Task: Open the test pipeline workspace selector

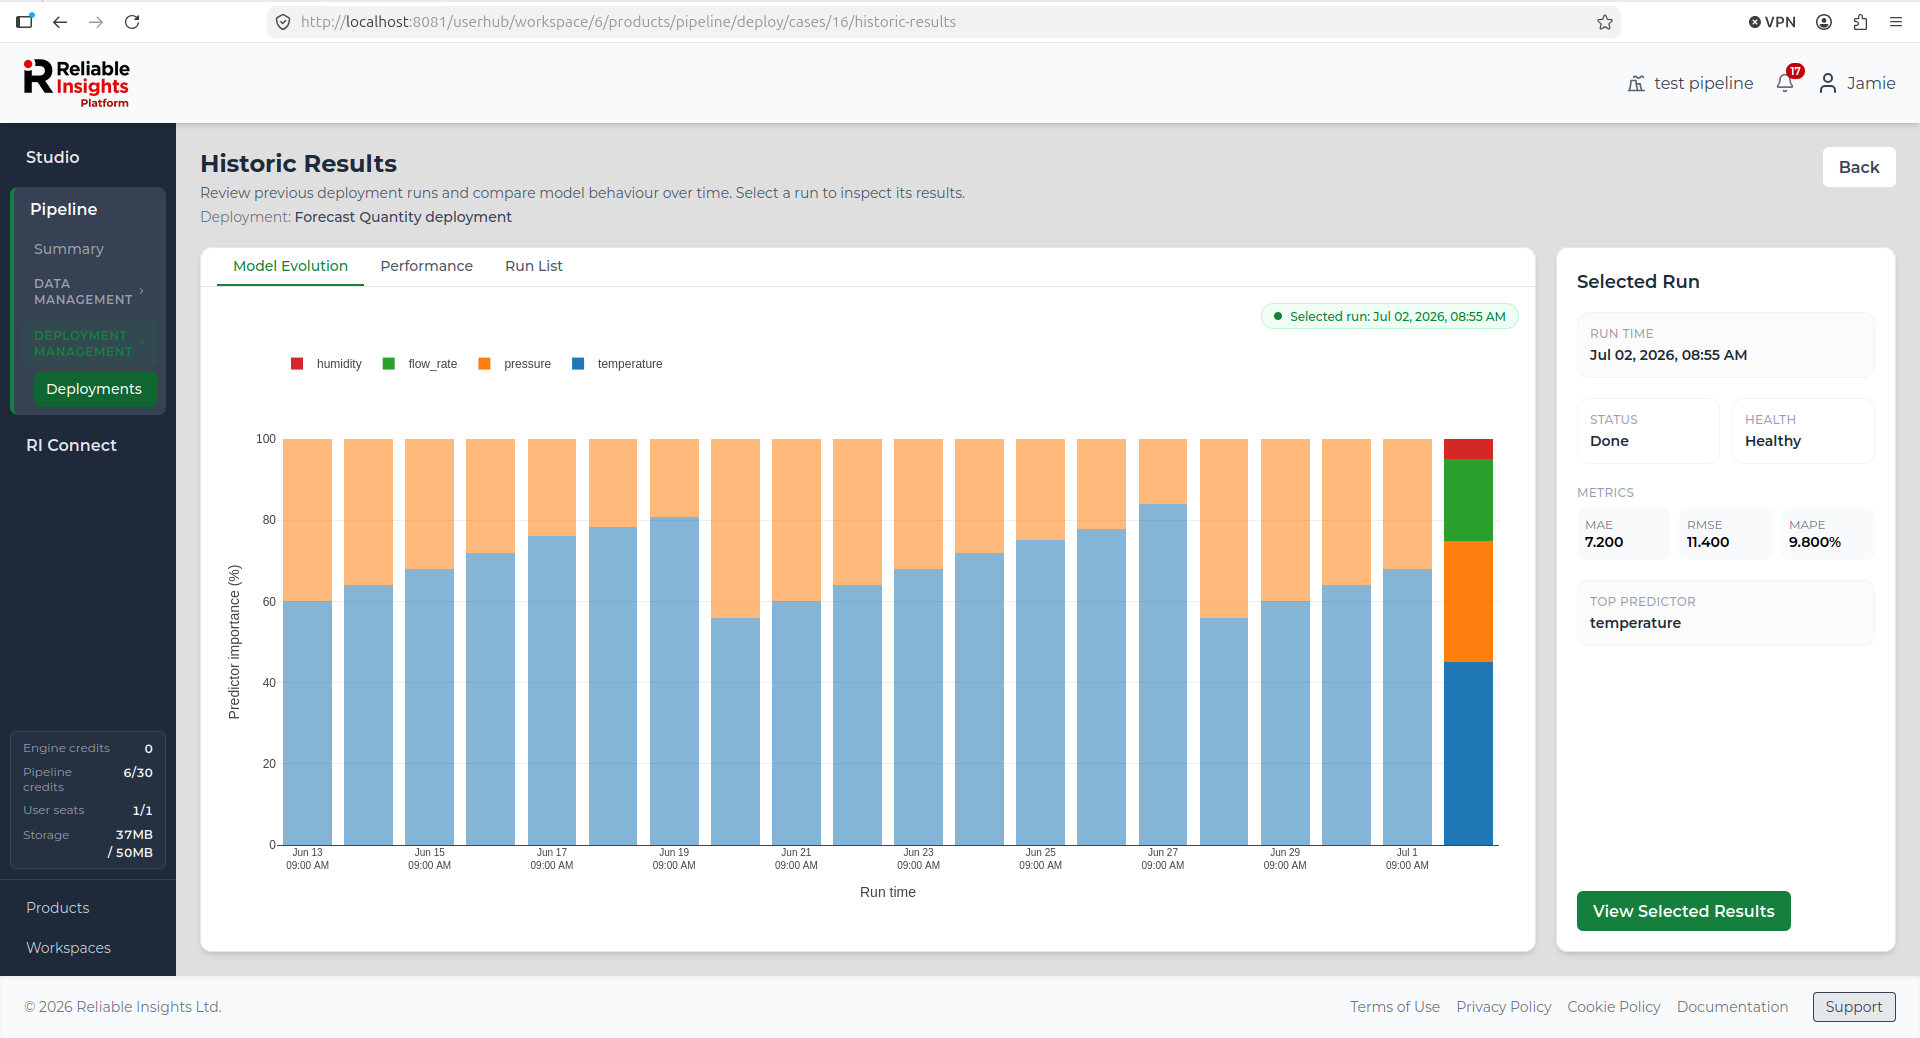Action: pos(1690,83)
